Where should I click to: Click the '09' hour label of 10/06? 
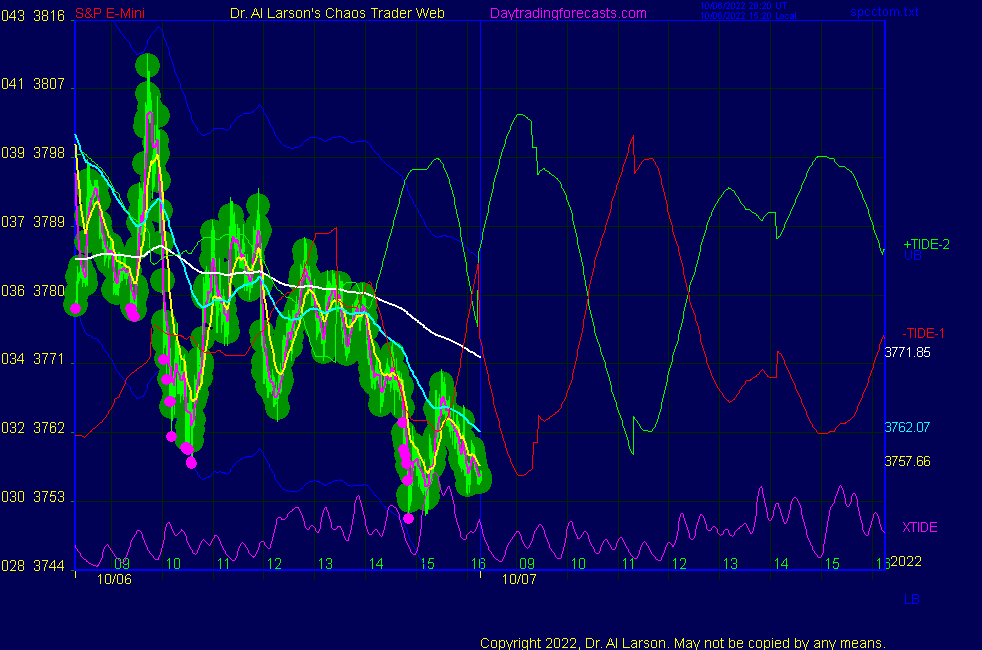tap(122, 564)
